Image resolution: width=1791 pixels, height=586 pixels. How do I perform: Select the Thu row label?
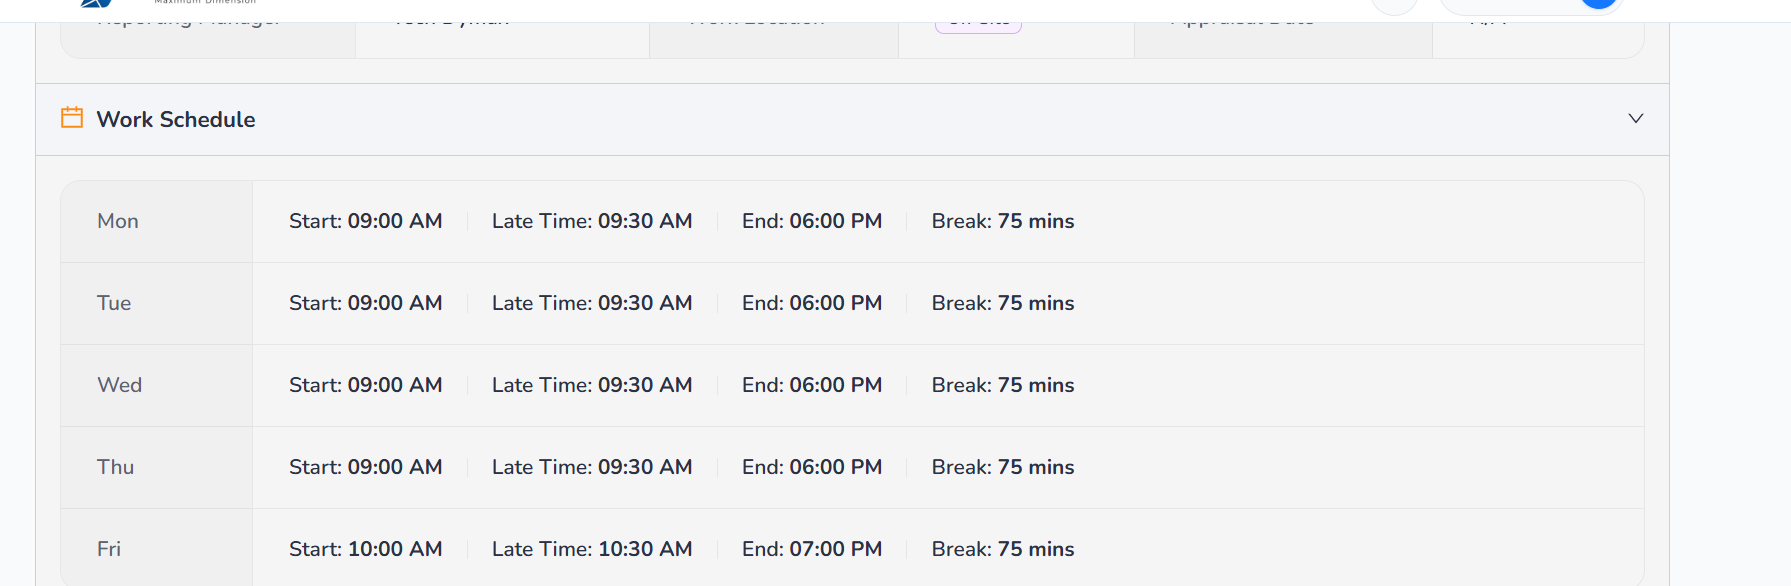[115, 467]
